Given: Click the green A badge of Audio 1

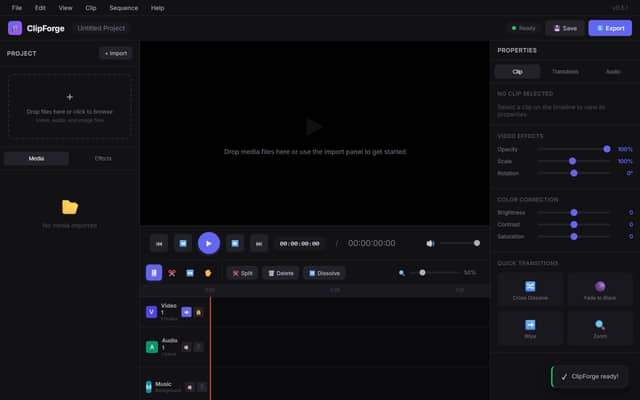Looking at the screenshot, I should tap(152, 347).
